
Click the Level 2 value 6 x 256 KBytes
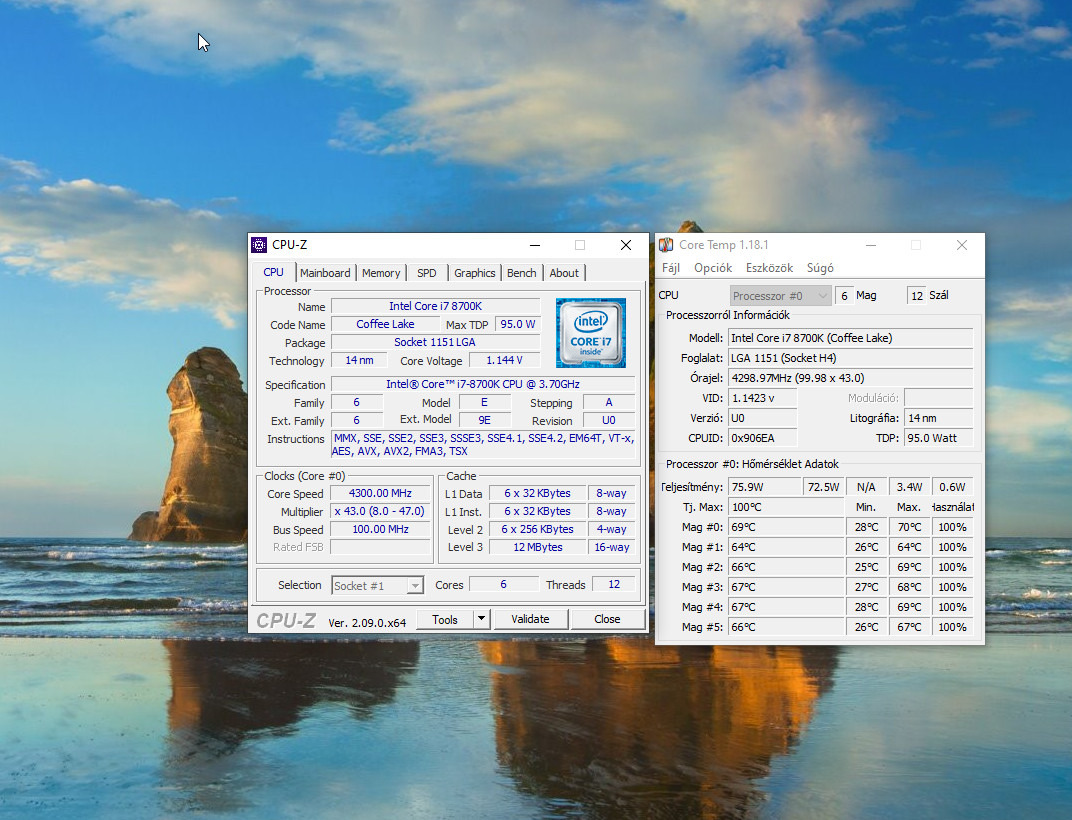pyautogui.click(x=538, y=529)
